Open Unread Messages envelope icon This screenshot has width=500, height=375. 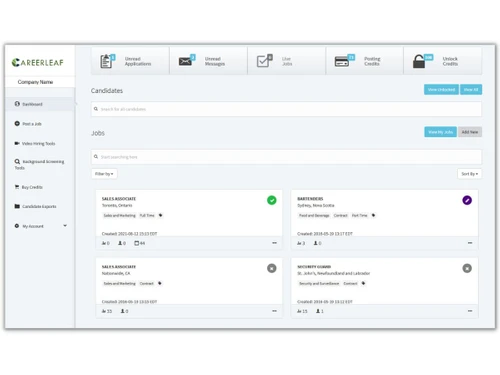[186, 60]
